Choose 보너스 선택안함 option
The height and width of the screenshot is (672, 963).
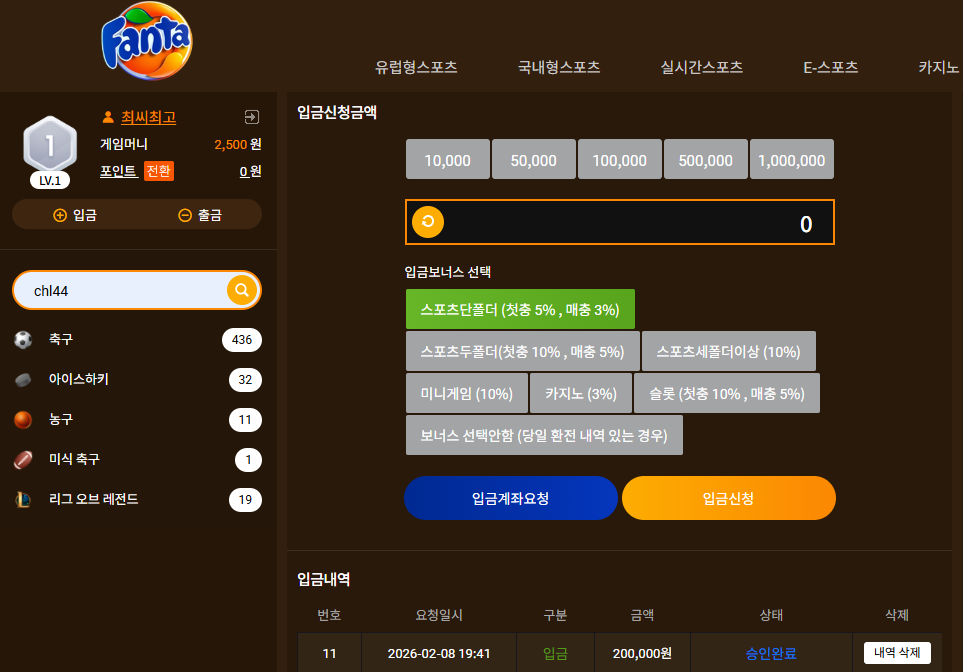click(544, 435)
